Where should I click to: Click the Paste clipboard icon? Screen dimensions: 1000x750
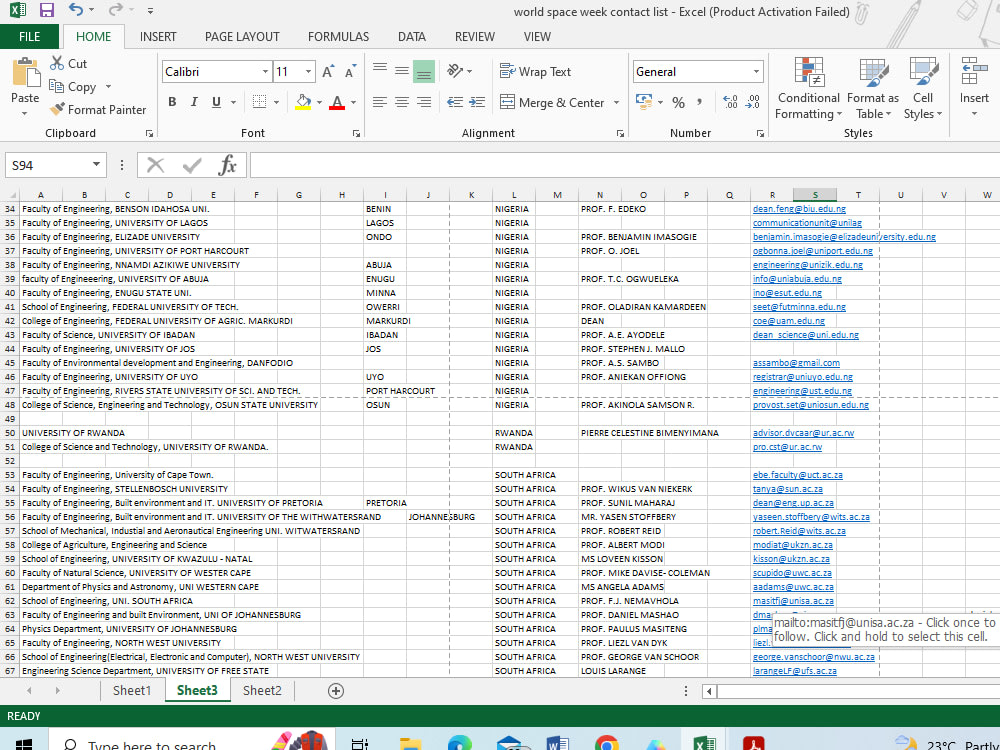tap(26, 72)
